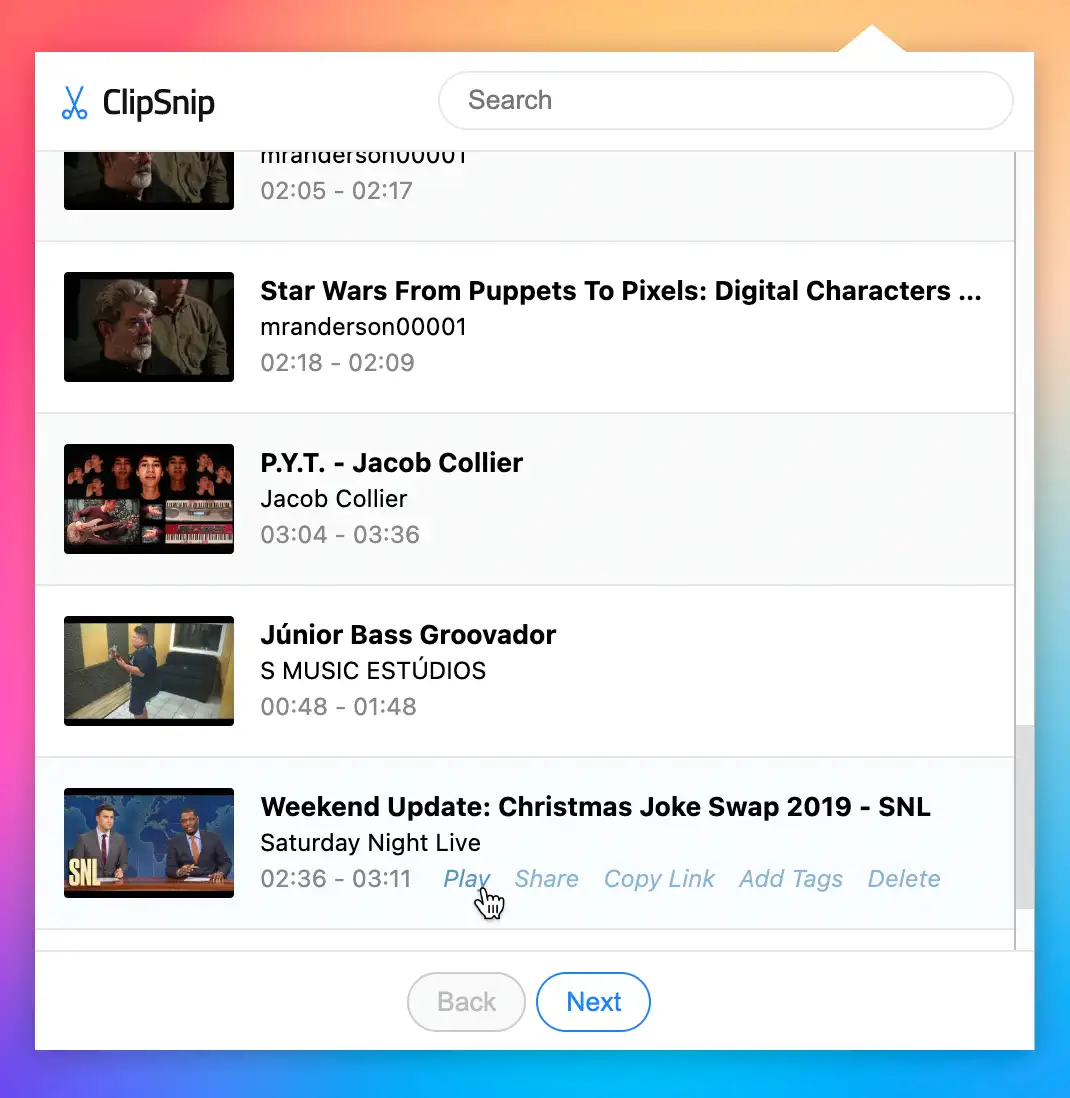Click the 02:36 - 03:11 time range
This screenshot has height=1098, width=1070.
tap(335, 878)
